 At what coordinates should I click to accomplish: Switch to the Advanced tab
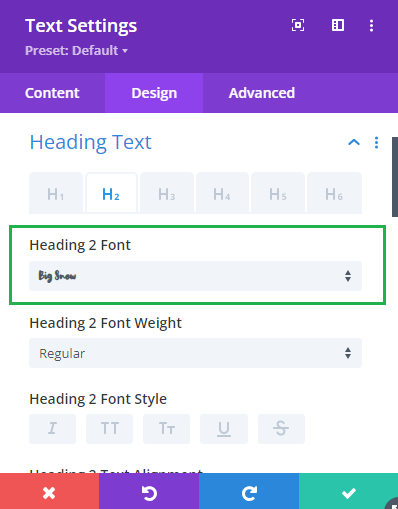pyautogui.click(x=262, y=93)
